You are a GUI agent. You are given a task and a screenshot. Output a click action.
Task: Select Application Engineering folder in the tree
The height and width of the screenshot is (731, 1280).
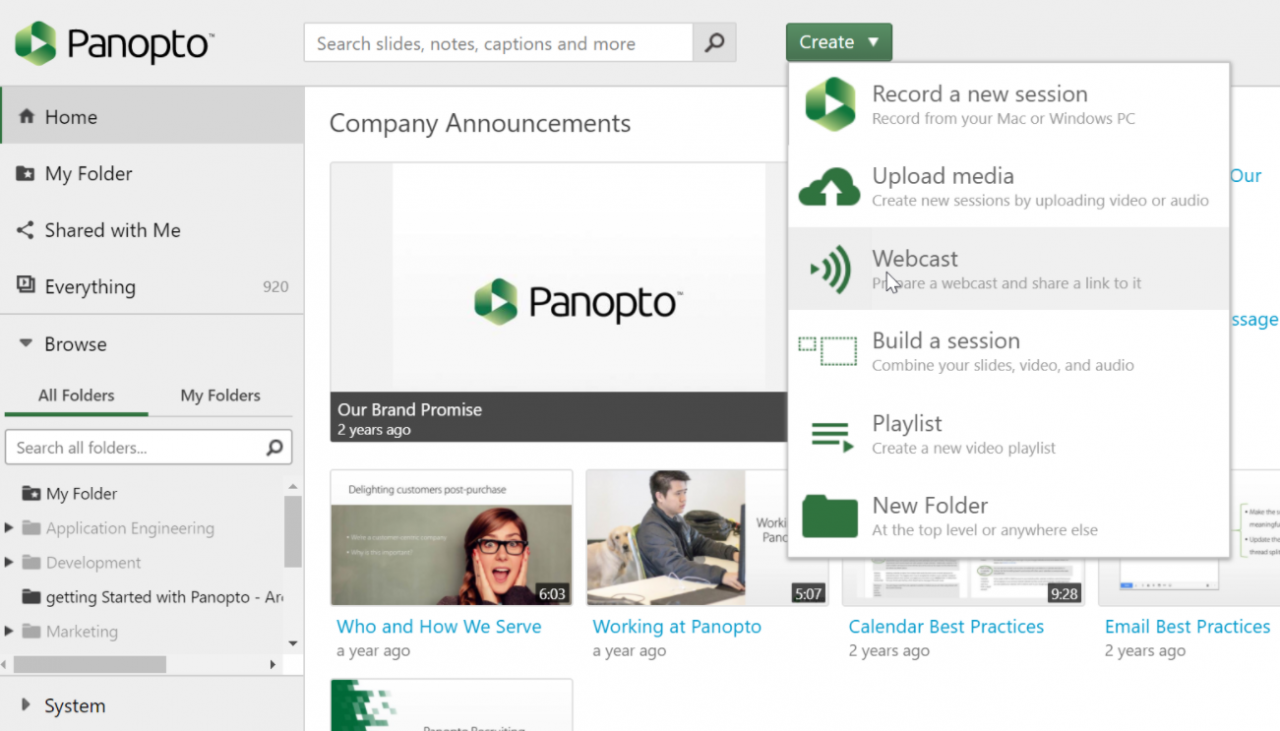(130, 528)
